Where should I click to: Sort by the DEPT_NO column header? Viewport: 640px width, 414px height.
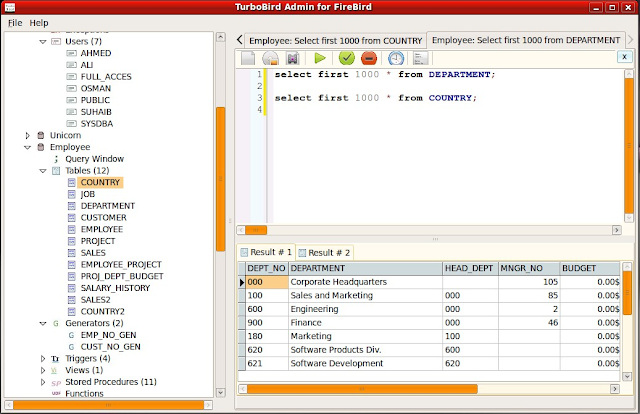pos(267,268)
